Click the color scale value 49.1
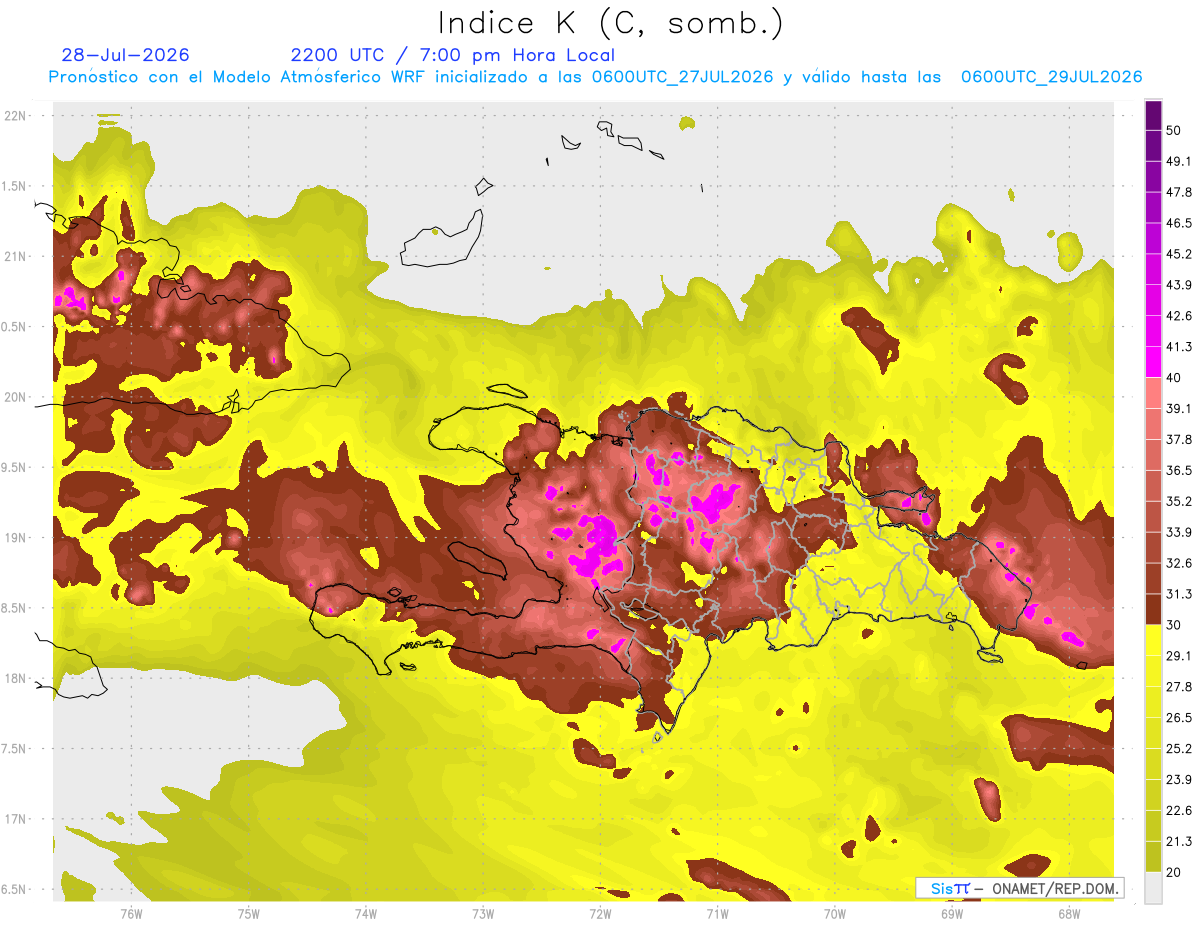The height and width of the screenshot is (927, 1200). pos(1178,161)
